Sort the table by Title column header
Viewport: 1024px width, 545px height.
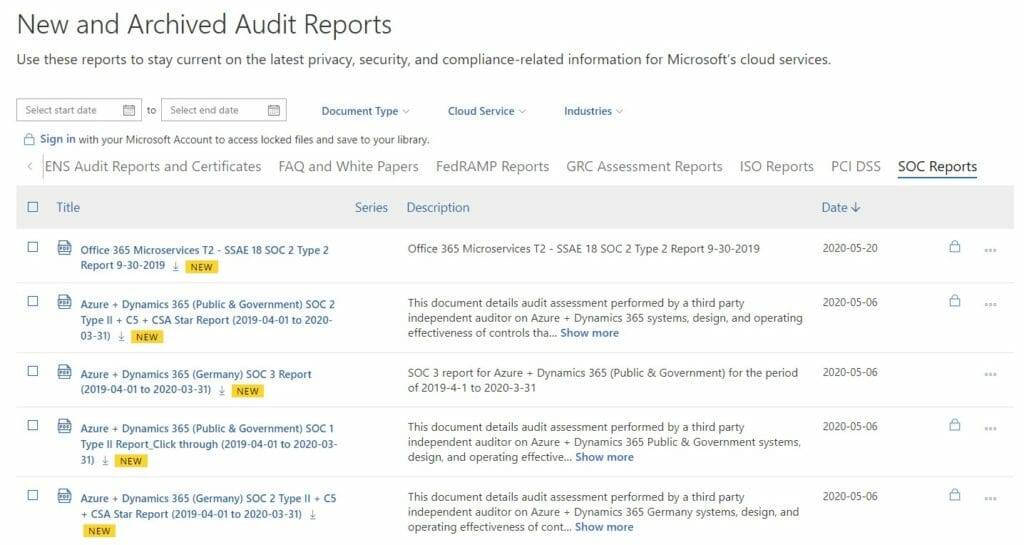68,208
